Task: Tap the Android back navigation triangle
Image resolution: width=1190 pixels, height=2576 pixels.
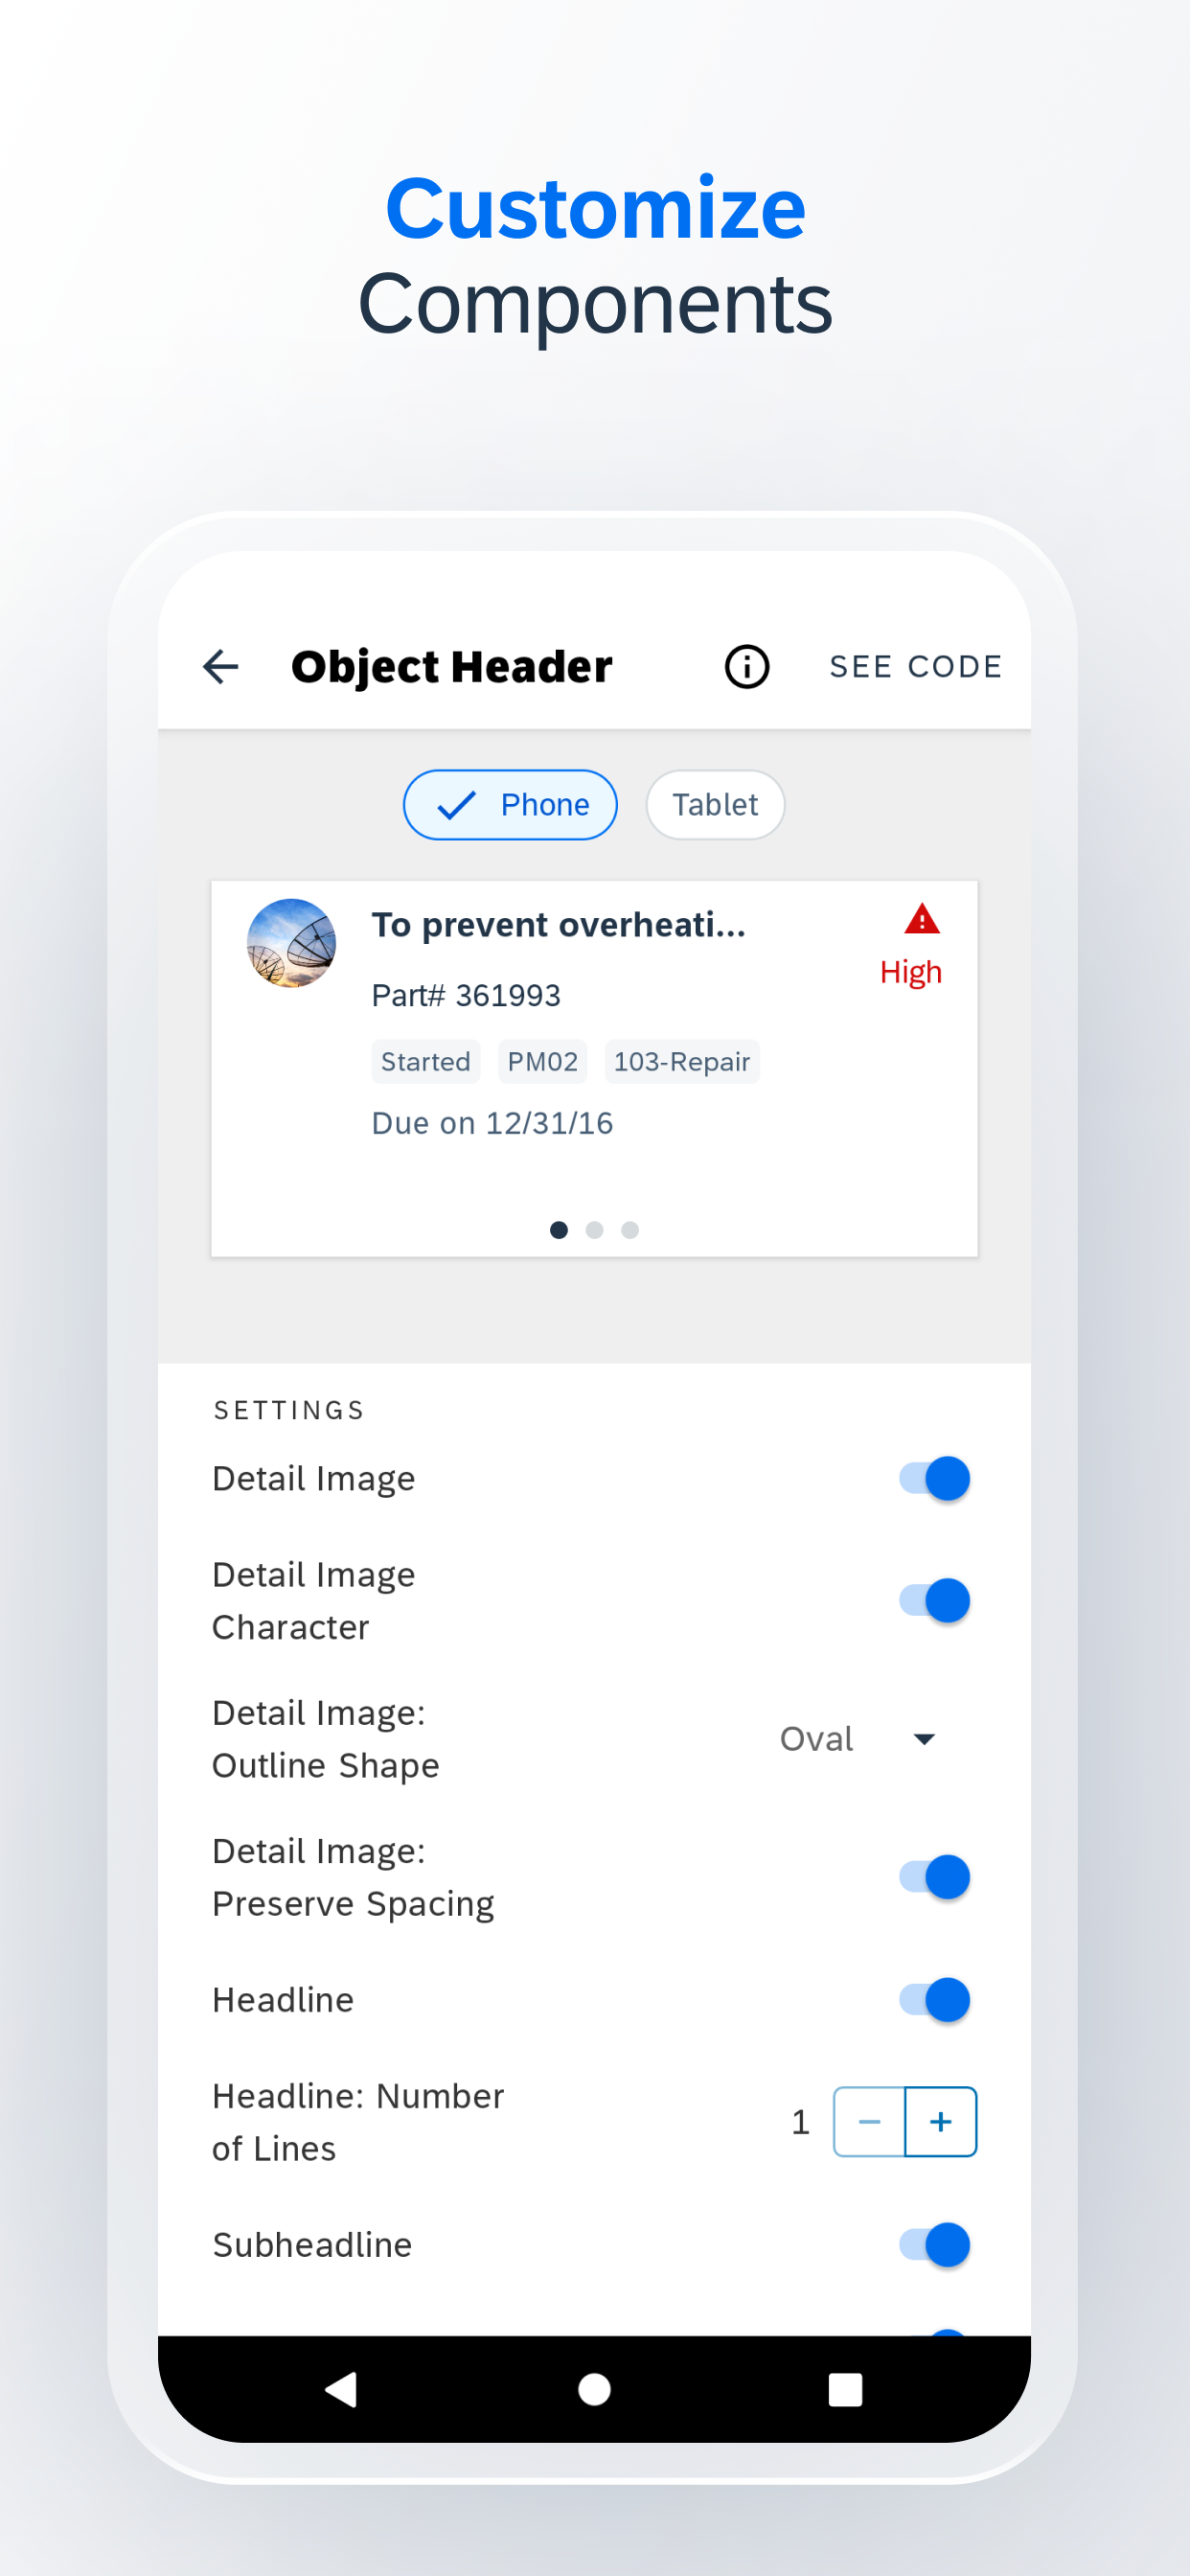Action: (341, 2389)
